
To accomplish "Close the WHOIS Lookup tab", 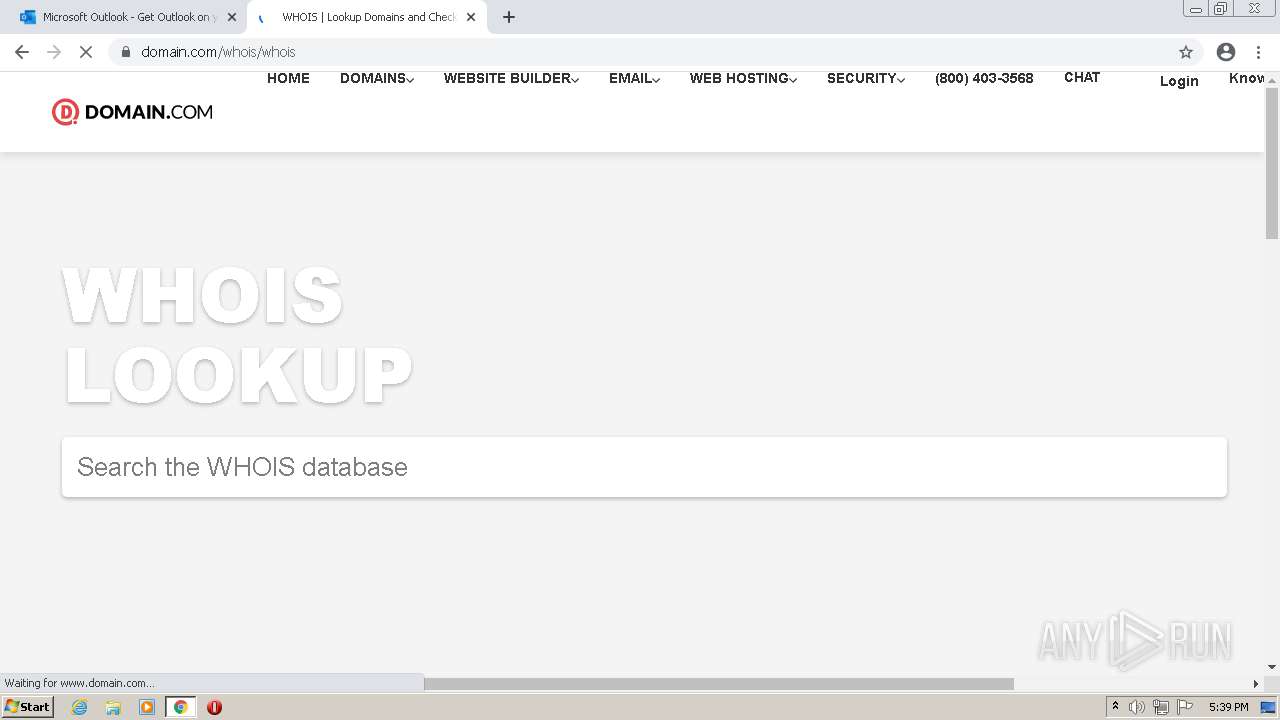I will click(471, 17).
